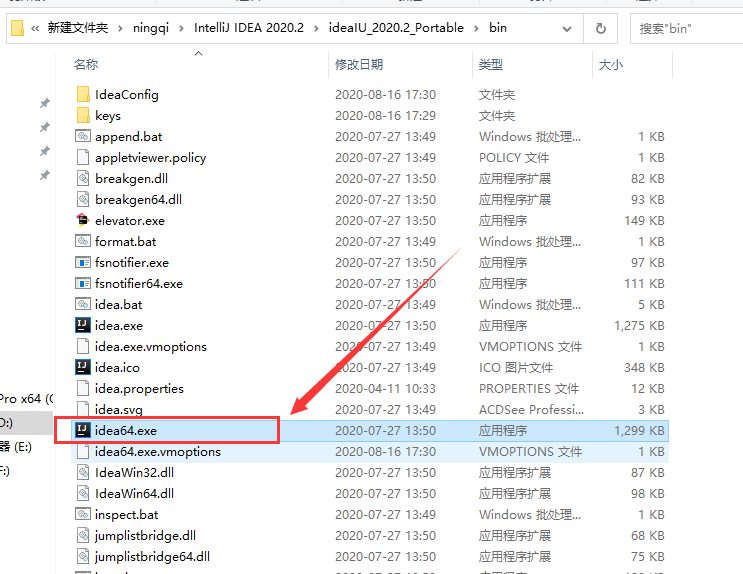Screen dimensions: 743x574
Task: Select the idea.exe IntelliJ icon
Action: pos(83,325)
